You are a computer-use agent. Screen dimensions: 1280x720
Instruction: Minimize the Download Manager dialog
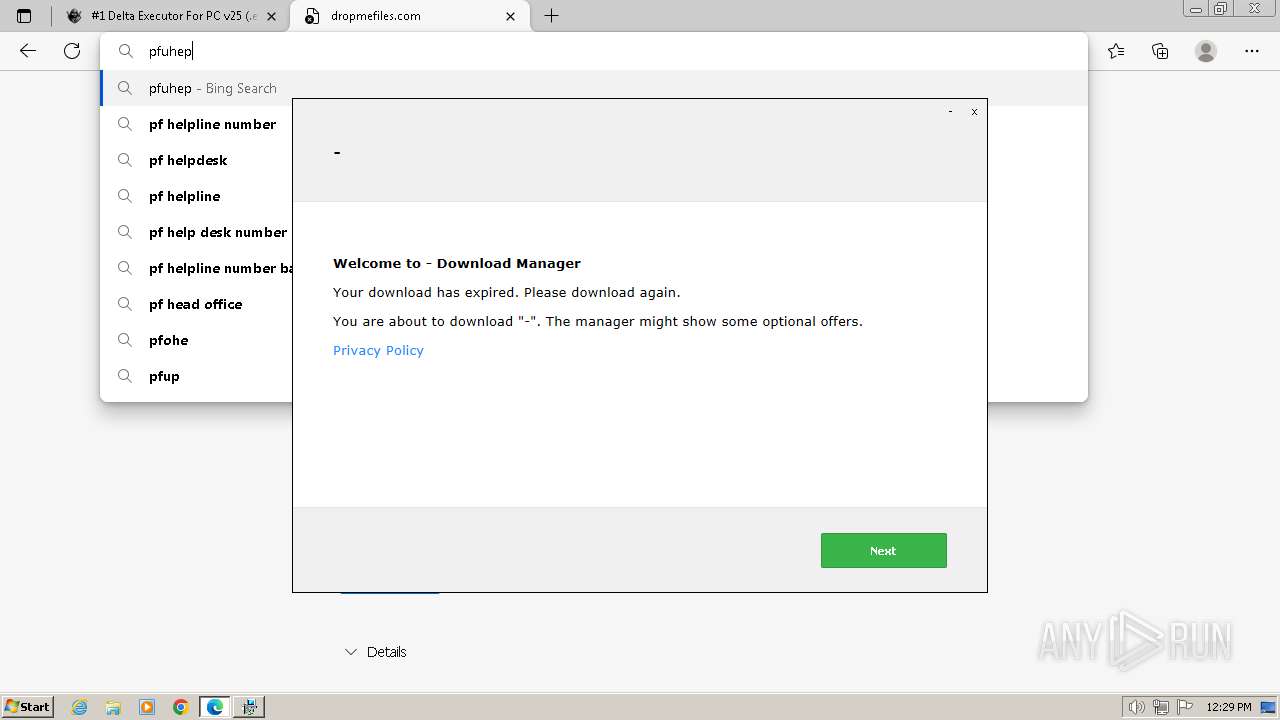click(950, 112)
